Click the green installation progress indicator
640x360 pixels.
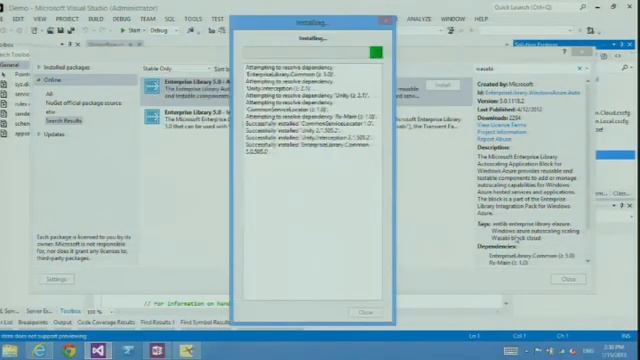(x=376, y=52)
